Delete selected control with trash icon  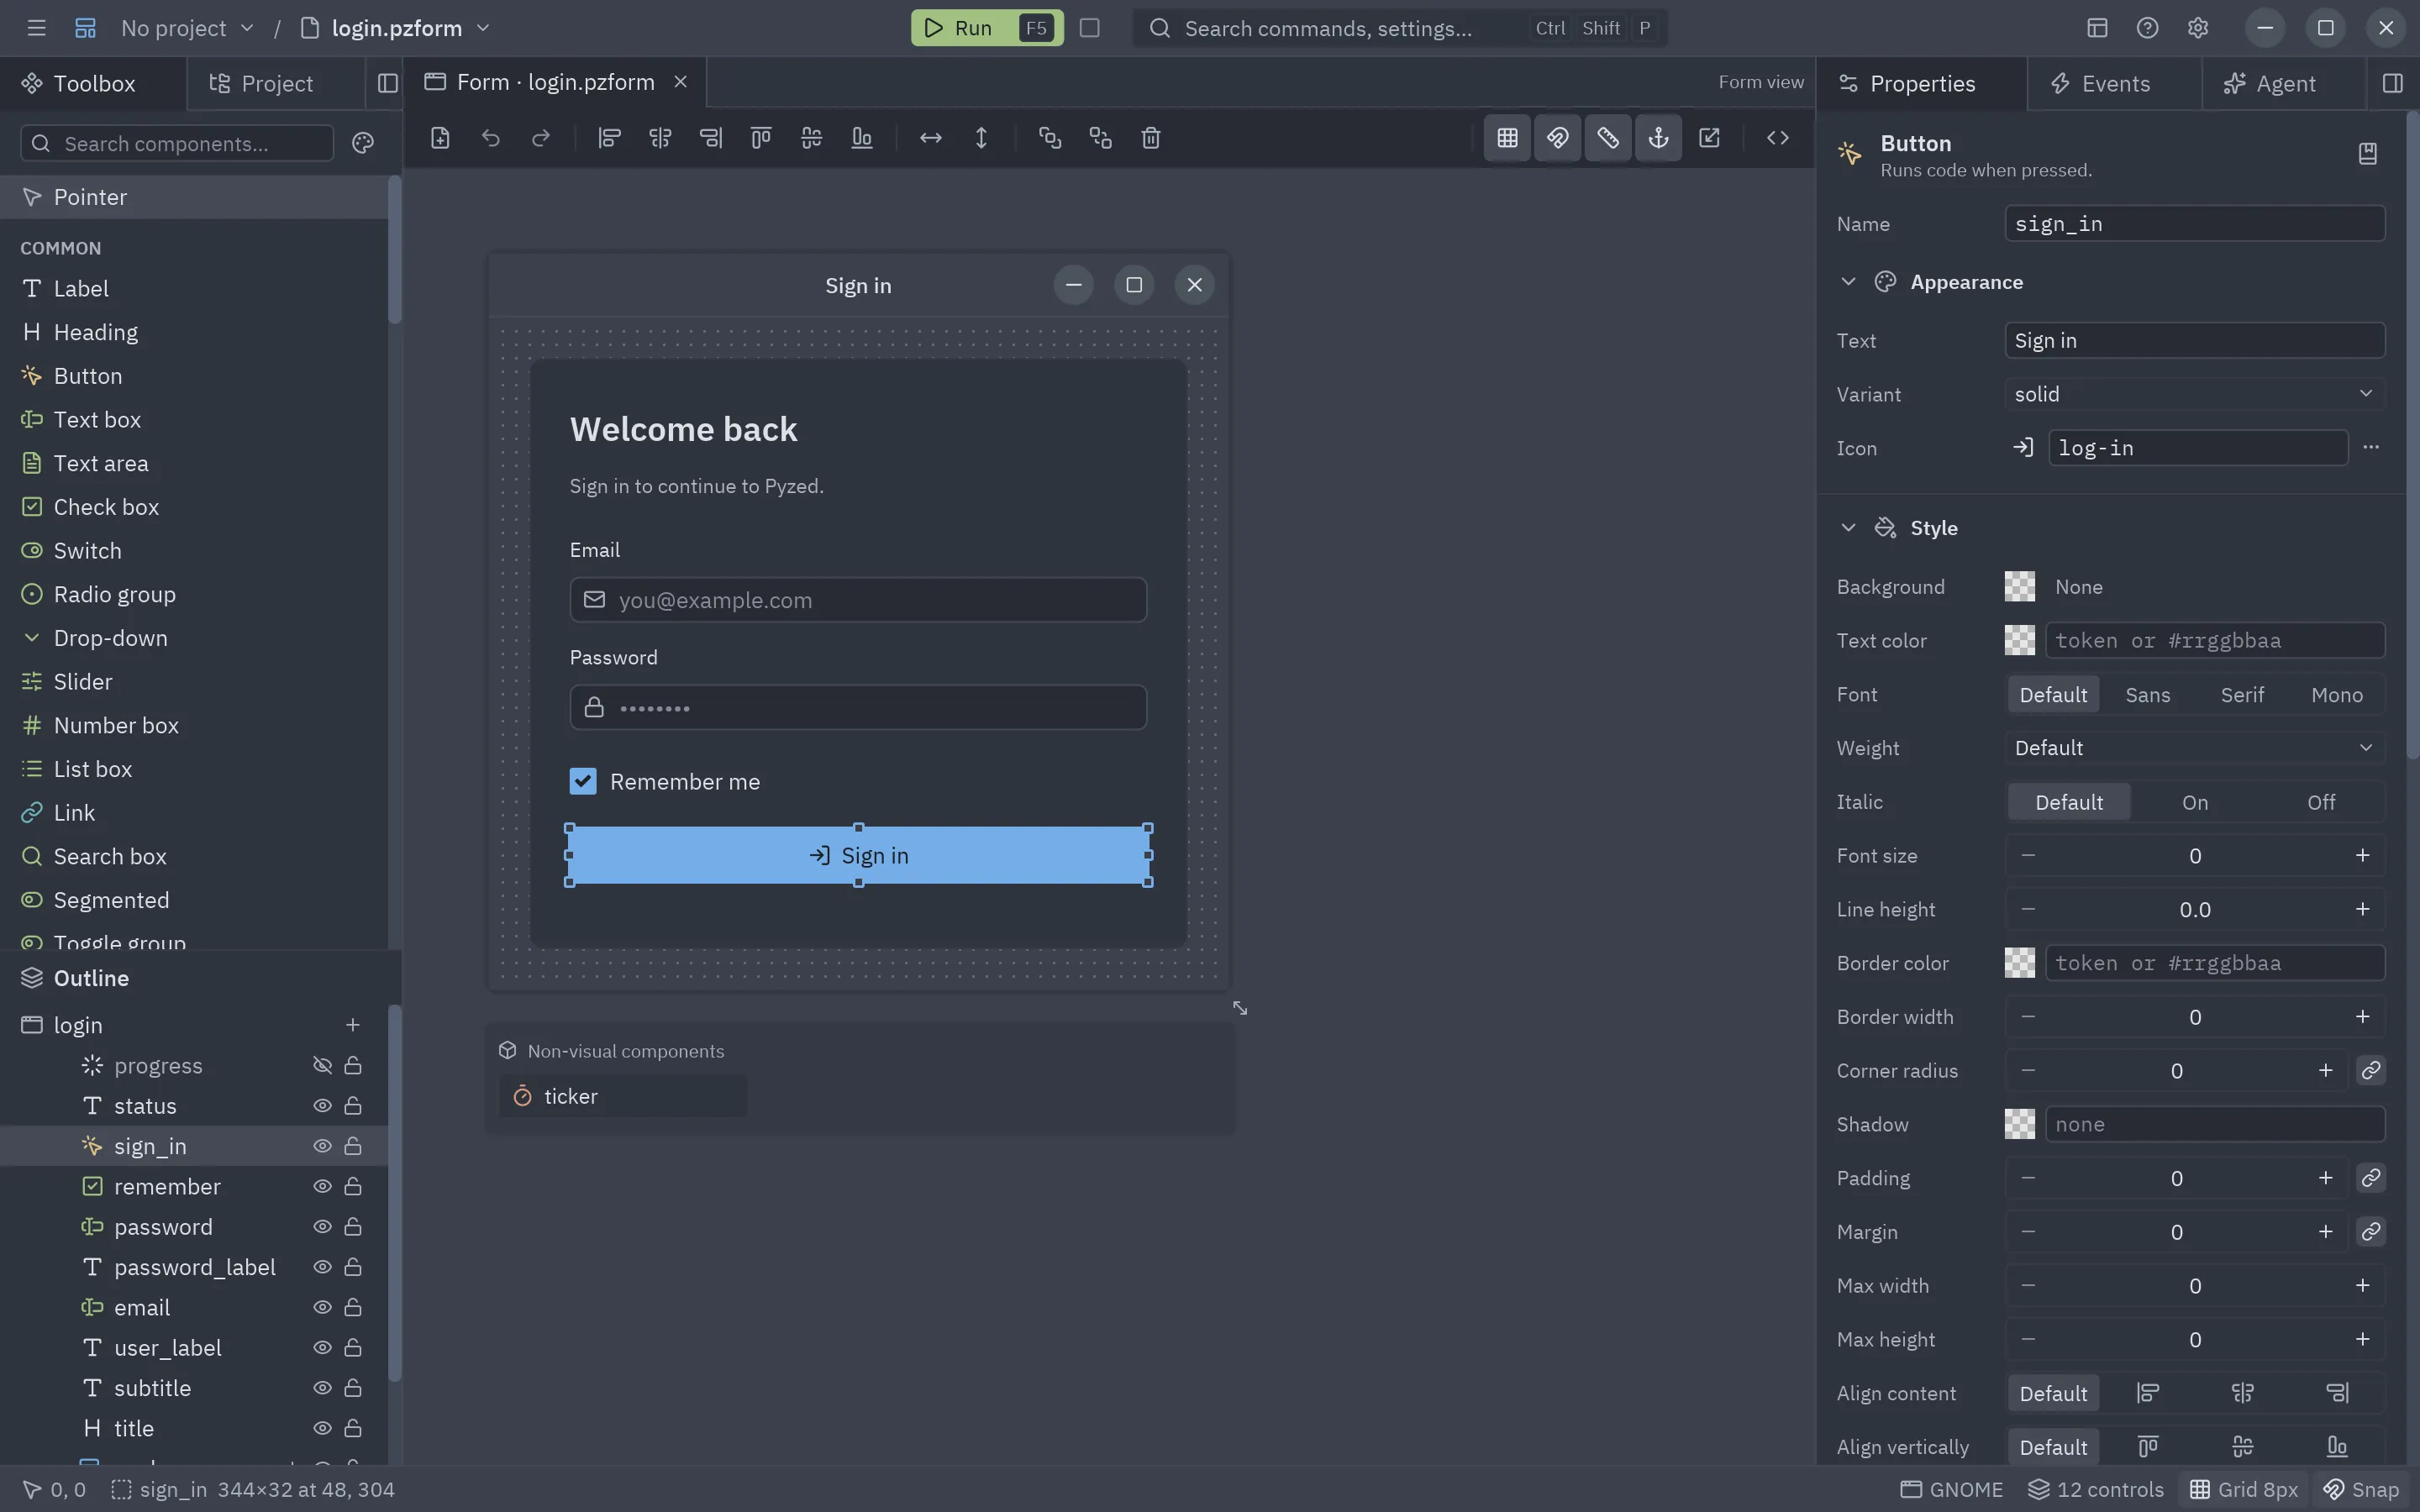point(1151,138)
